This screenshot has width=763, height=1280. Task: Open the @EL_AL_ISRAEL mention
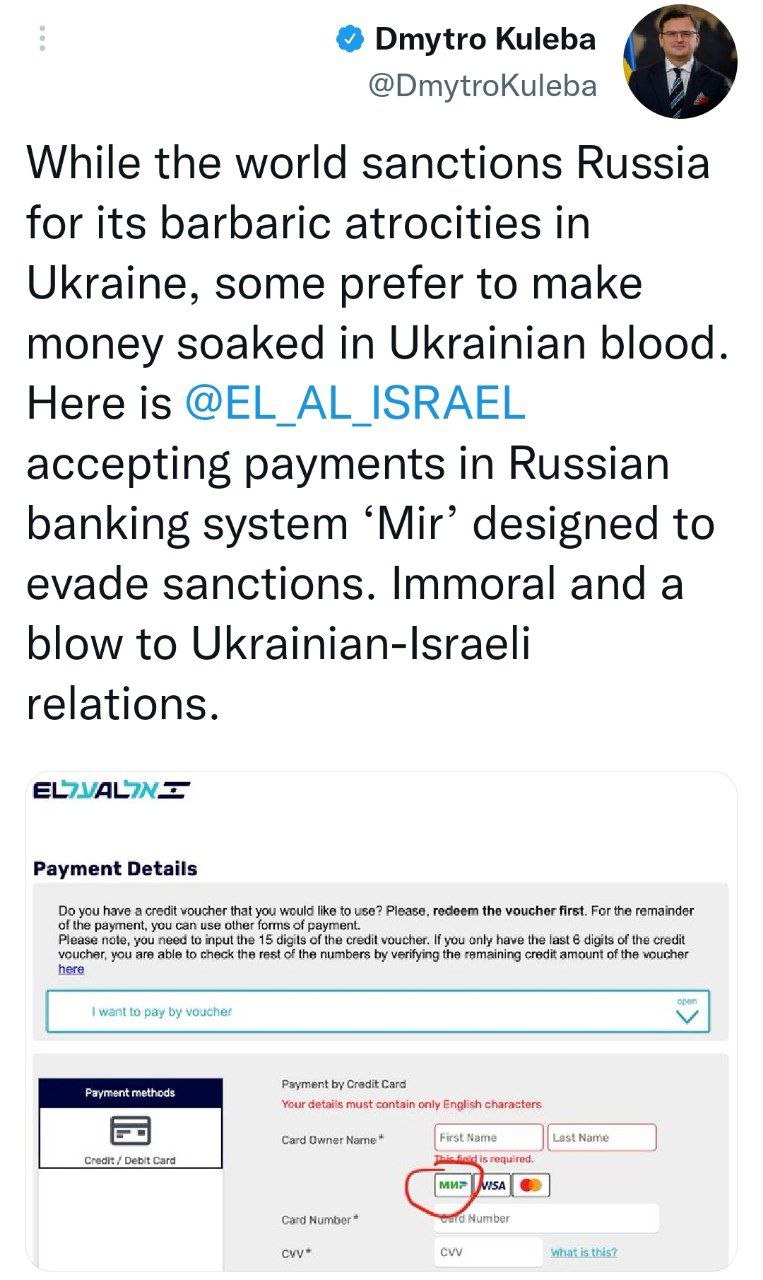355,404
